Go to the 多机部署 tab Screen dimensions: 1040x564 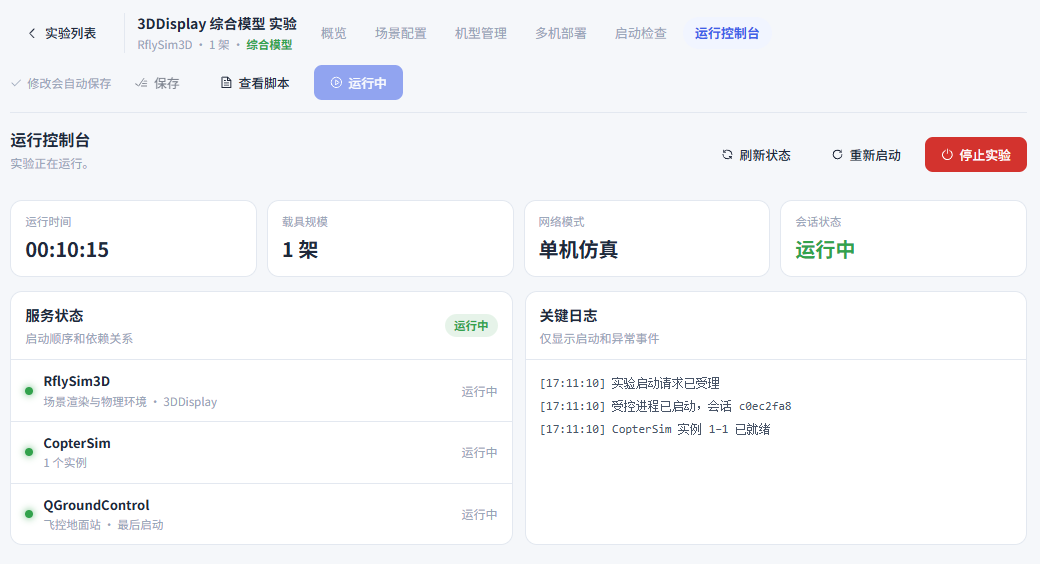tap(561, 33)
